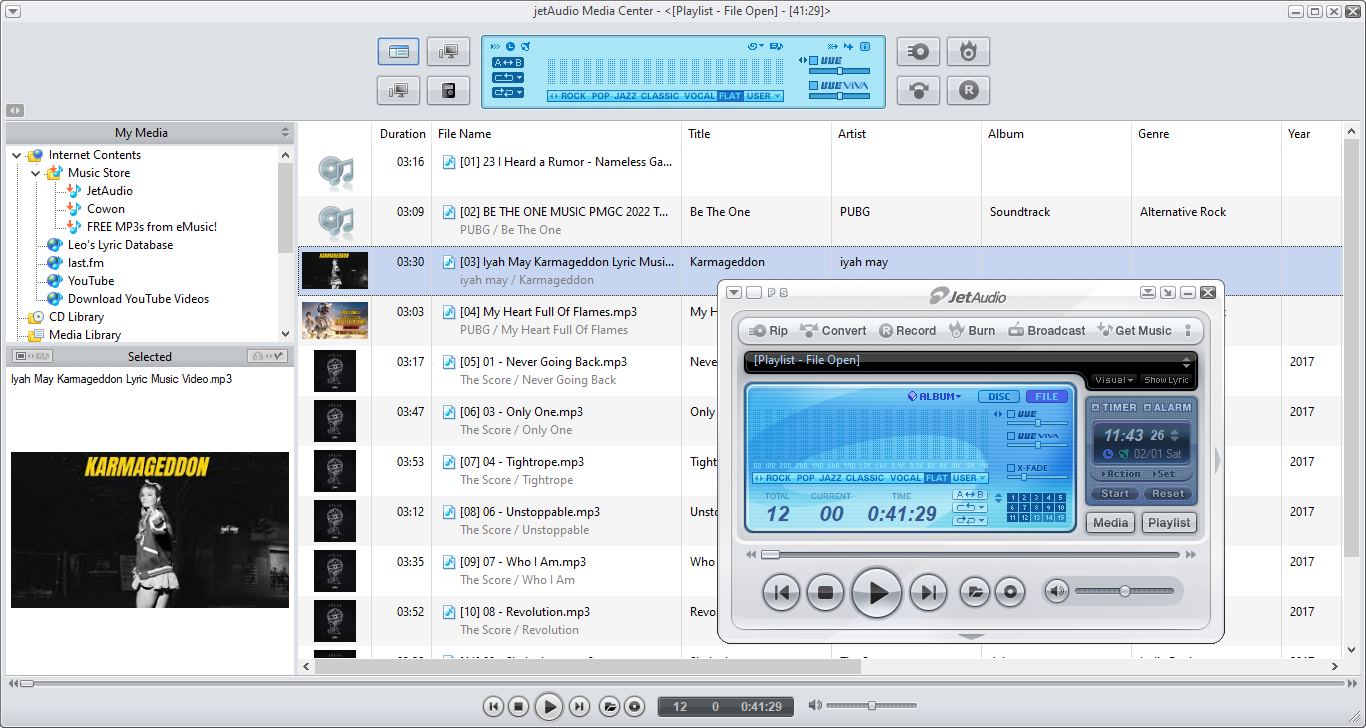Click Burn in the JetAudio player toolbar
The height and width of the screenshot is (728, 1366).
972,330
